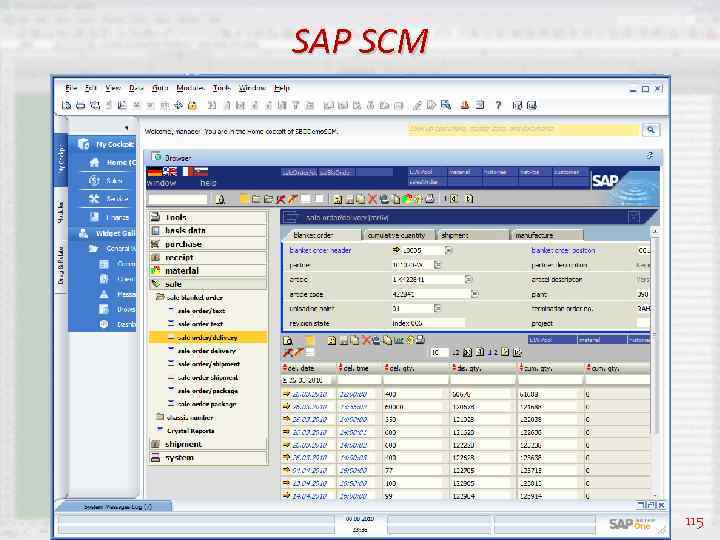Click the Finance icon in cockpit sidebar
Image resolution: width=720 pixels, height=540 pixels.
(94, 217)
